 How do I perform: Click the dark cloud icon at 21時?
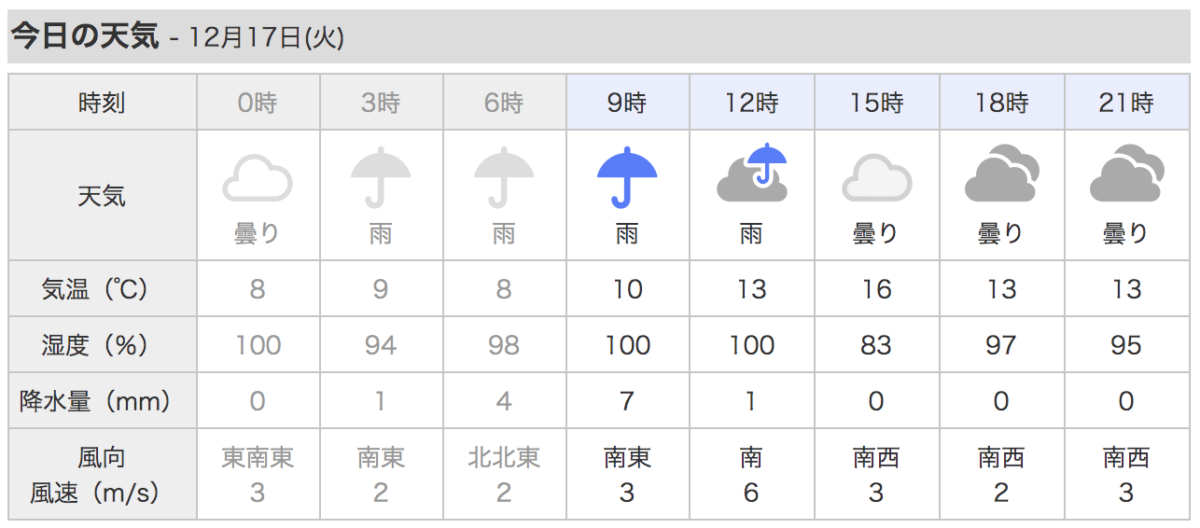(1126, 173)
